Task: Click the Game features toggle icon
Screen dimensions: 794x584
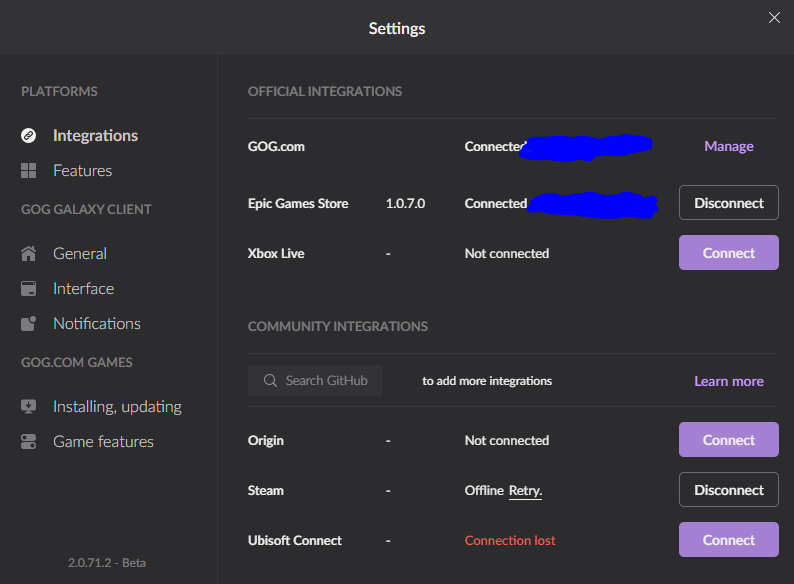Action: 28,442
